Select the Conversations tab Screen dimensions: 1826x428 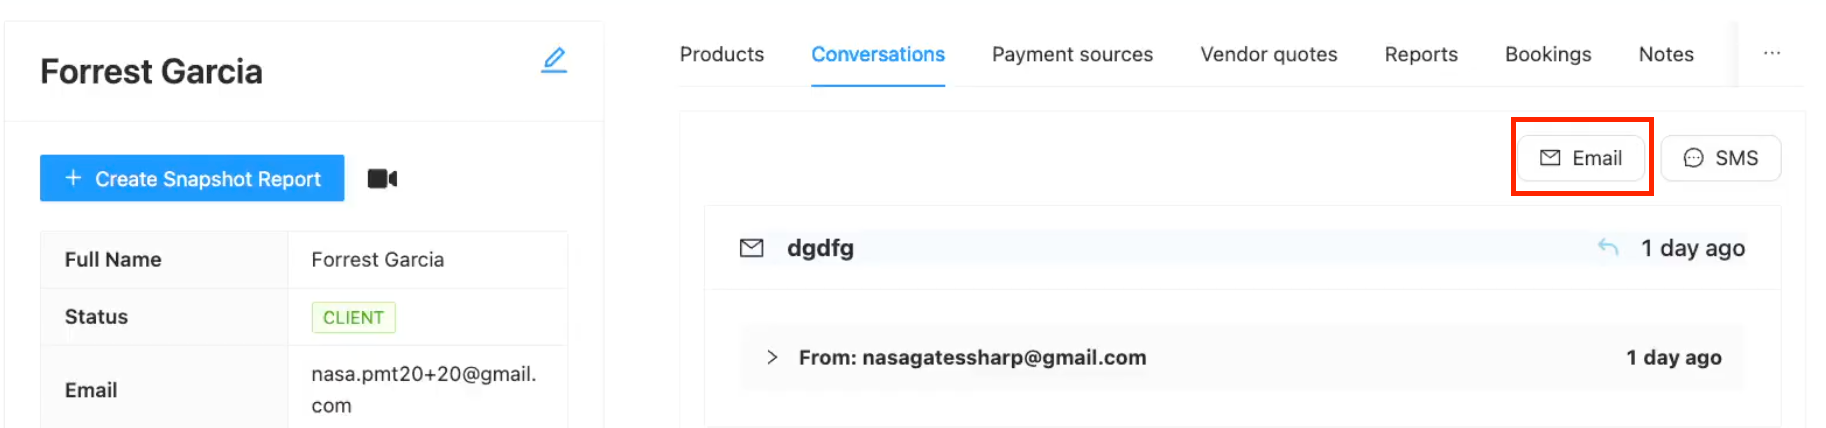pyautogui.click(x=877, y=54)
